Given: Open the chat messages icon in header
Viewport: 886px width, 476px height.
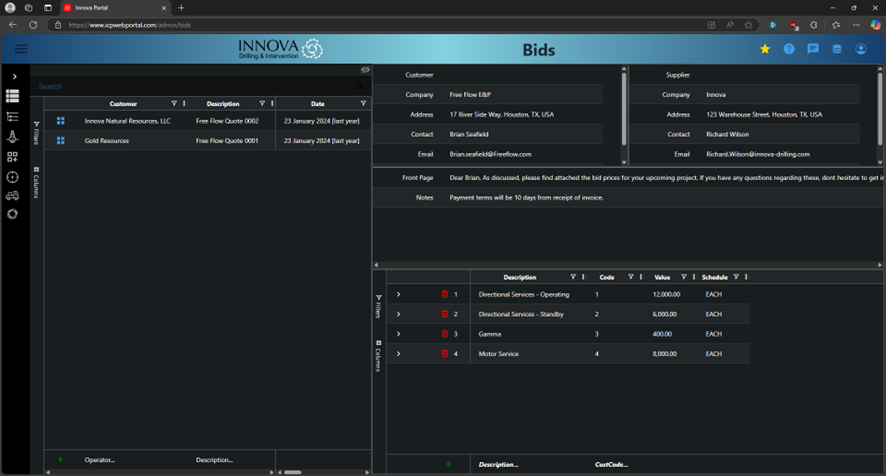Looking at the screenshot, I should pos(813,49).
